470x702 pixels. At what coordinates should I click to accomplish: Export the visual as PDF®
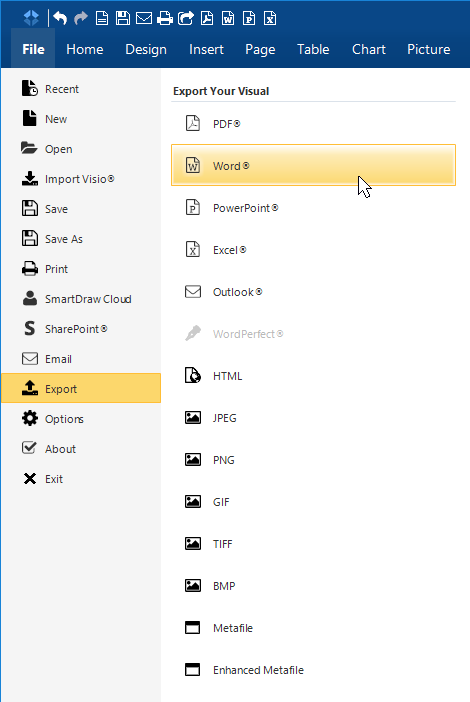coord(313,123)
